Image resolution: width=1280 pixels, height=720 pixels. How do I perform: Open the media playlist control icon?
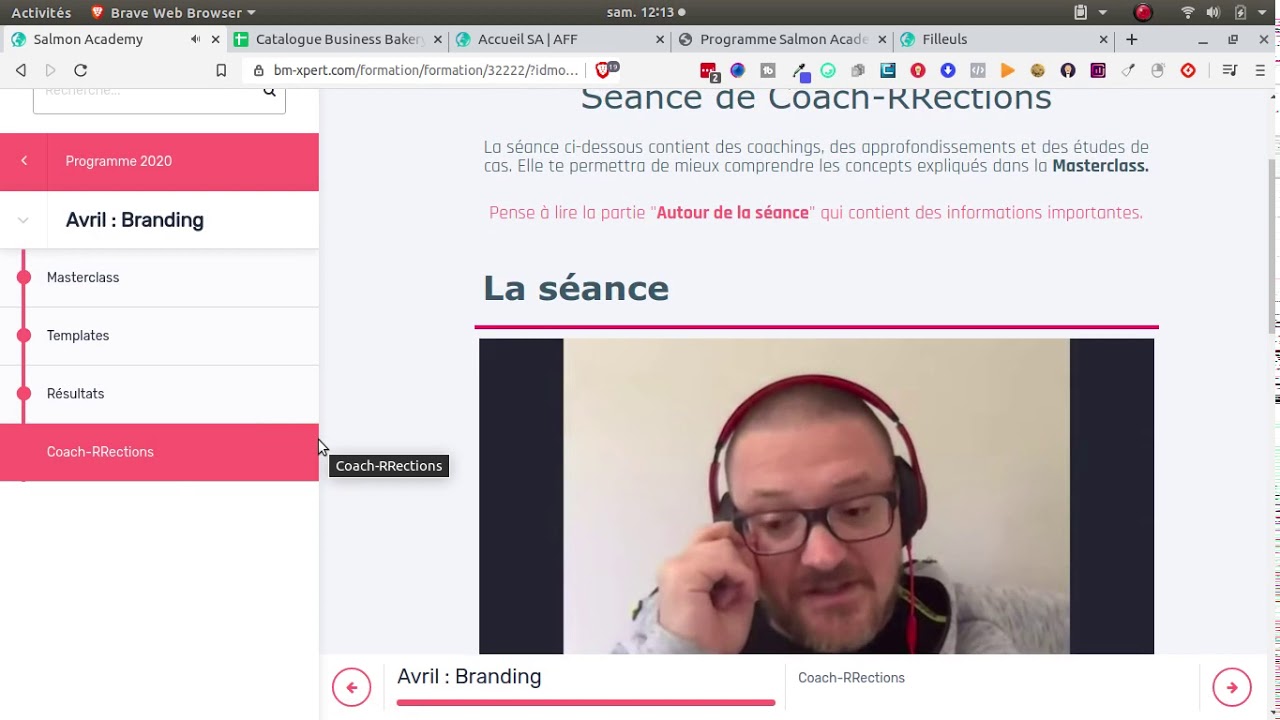(x=1230, y=70)
